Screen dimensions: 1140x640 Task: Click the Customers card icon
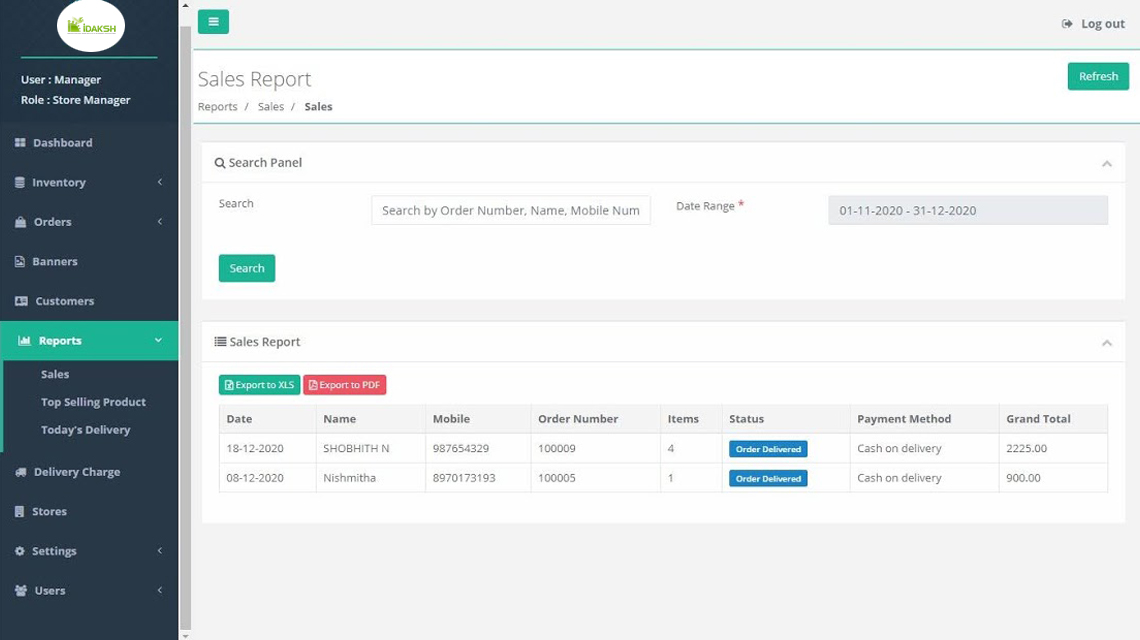[21, 301]
